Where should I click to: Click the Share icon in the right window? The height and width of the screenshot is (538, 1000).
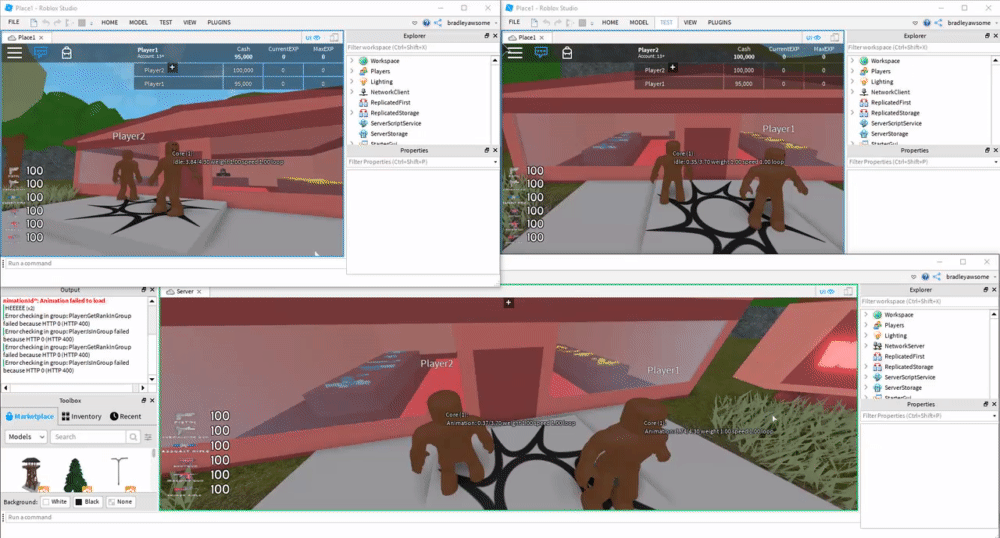click(939, 22)
